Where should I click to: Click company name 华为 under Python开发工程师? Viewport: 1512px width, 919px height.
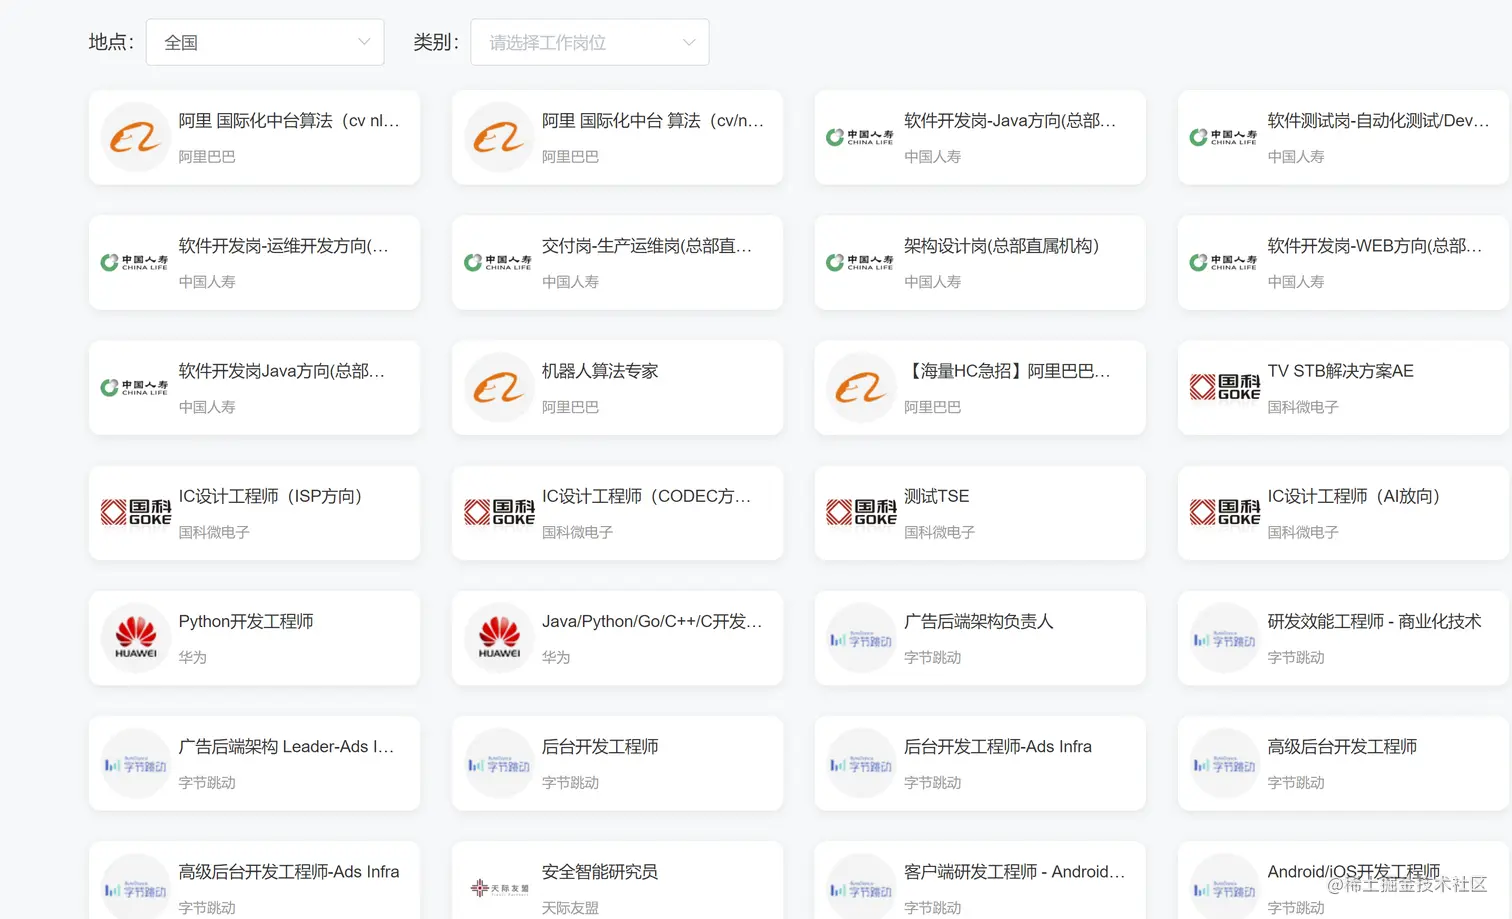point(192,658)
